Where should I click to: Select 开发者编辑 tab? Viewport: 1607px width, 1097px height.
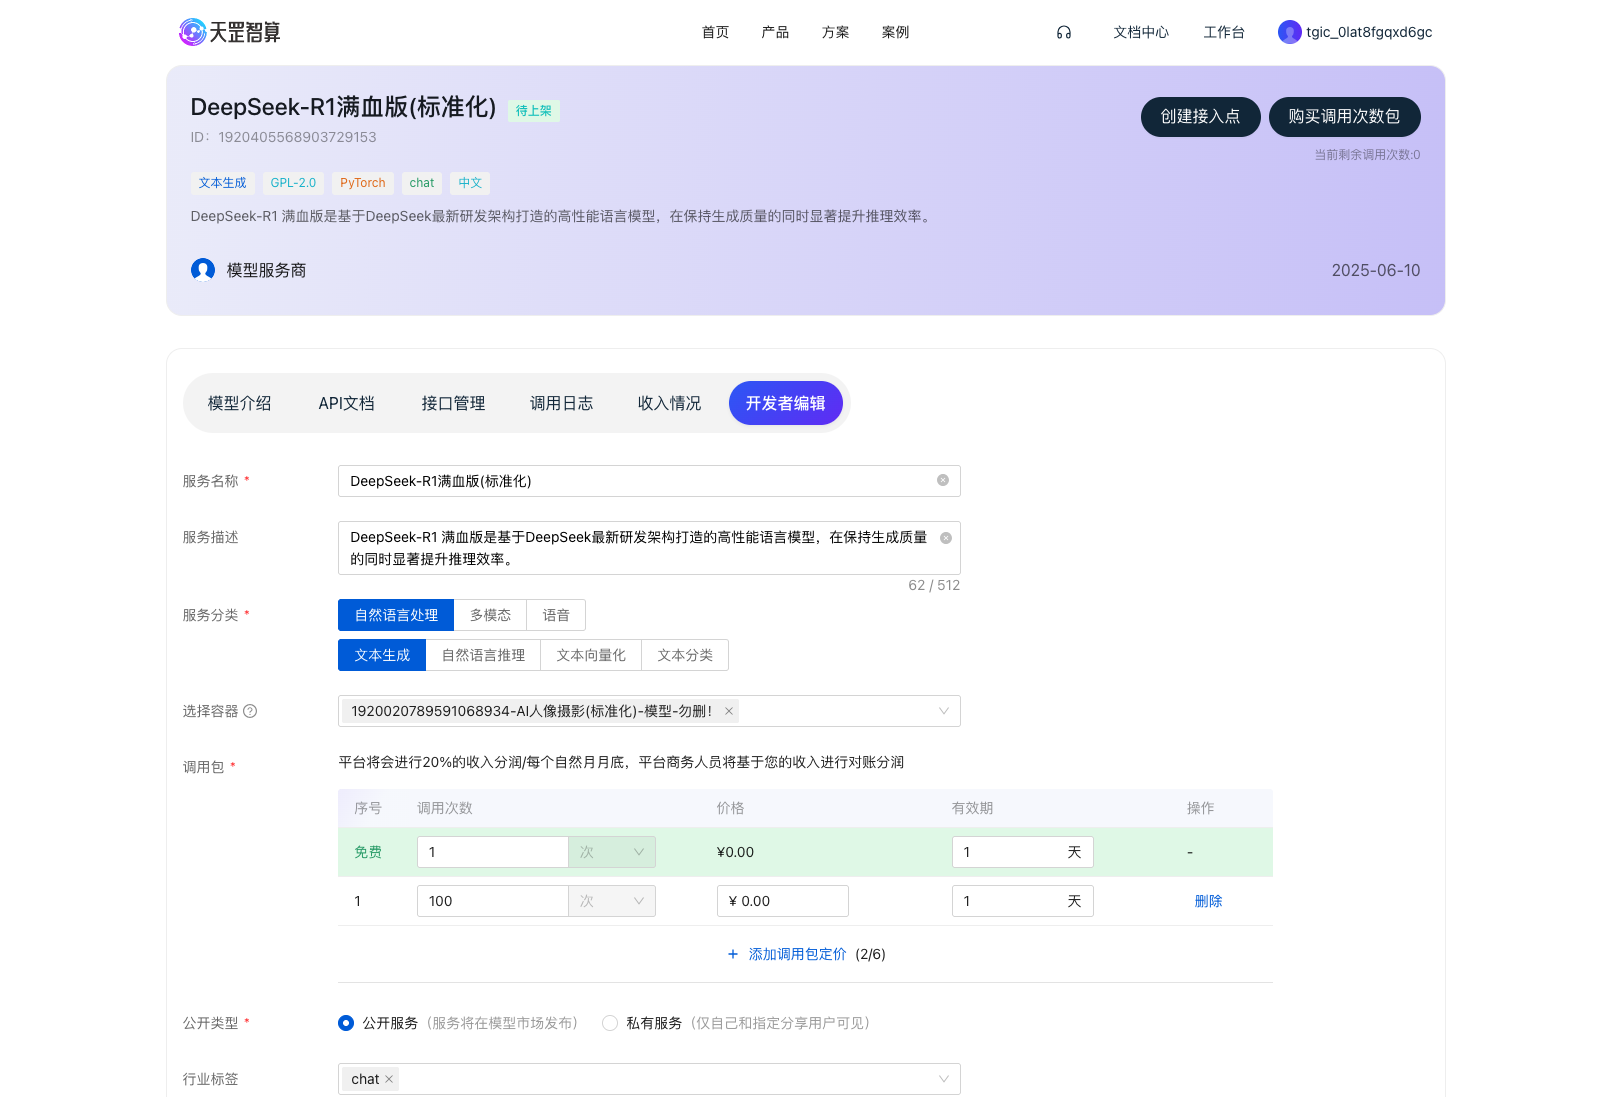pyautogui.click(x=786, y=403)
